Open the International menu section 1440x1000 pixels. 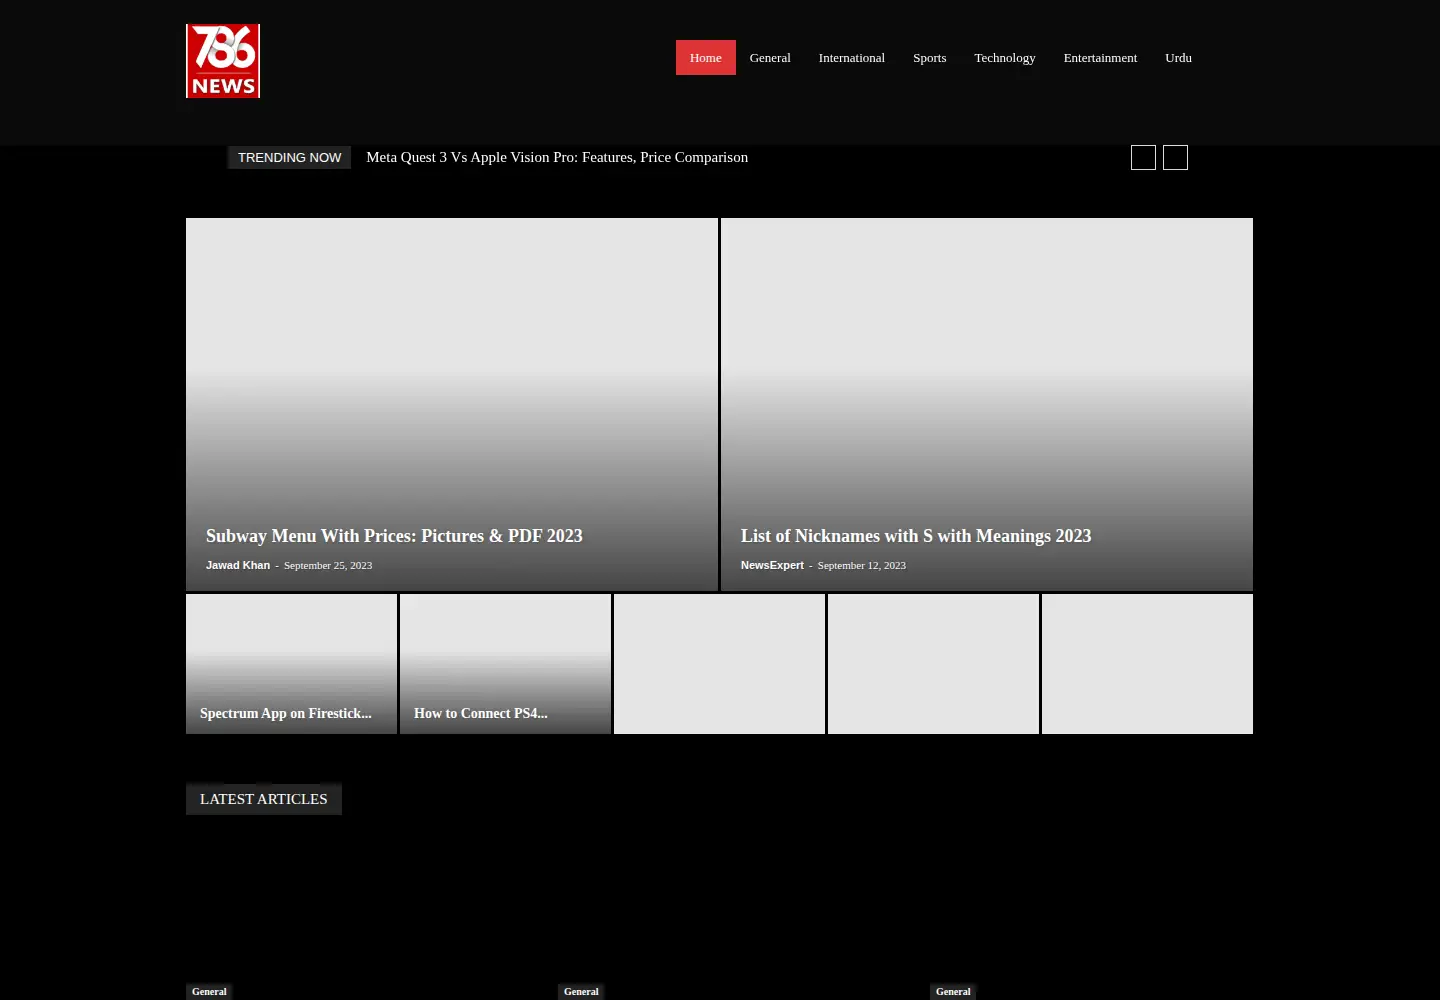click(x=852, y=57)
